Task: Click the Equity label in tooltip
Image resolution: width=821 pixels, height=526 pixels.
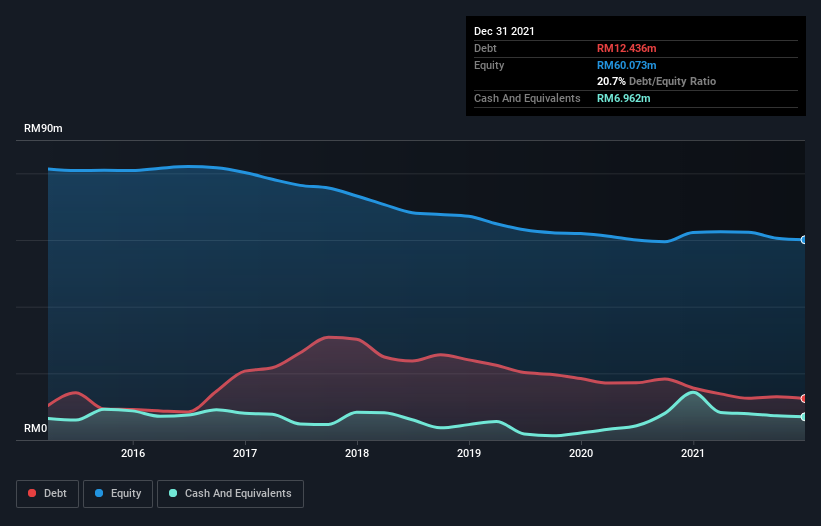Action: click(489, 65)
